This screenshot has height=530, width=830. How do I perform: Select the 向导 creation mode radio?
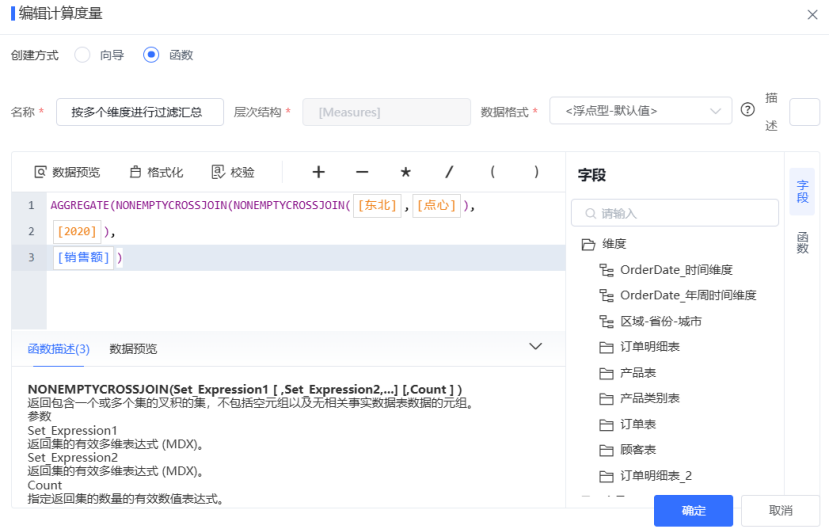click(82, 55)
